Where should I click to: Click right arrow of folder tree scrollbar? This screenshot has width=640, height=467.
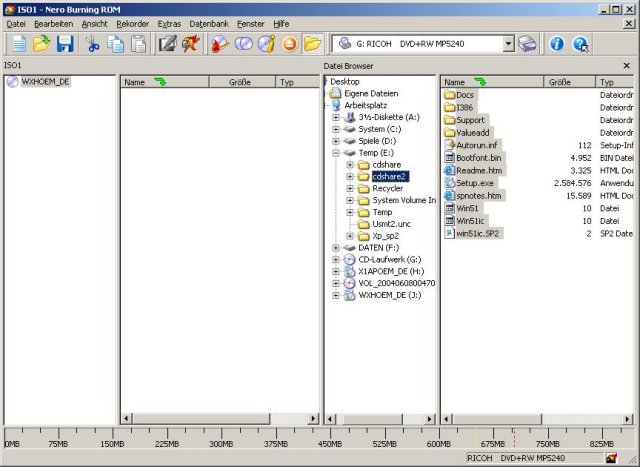(x=429, y=419)
